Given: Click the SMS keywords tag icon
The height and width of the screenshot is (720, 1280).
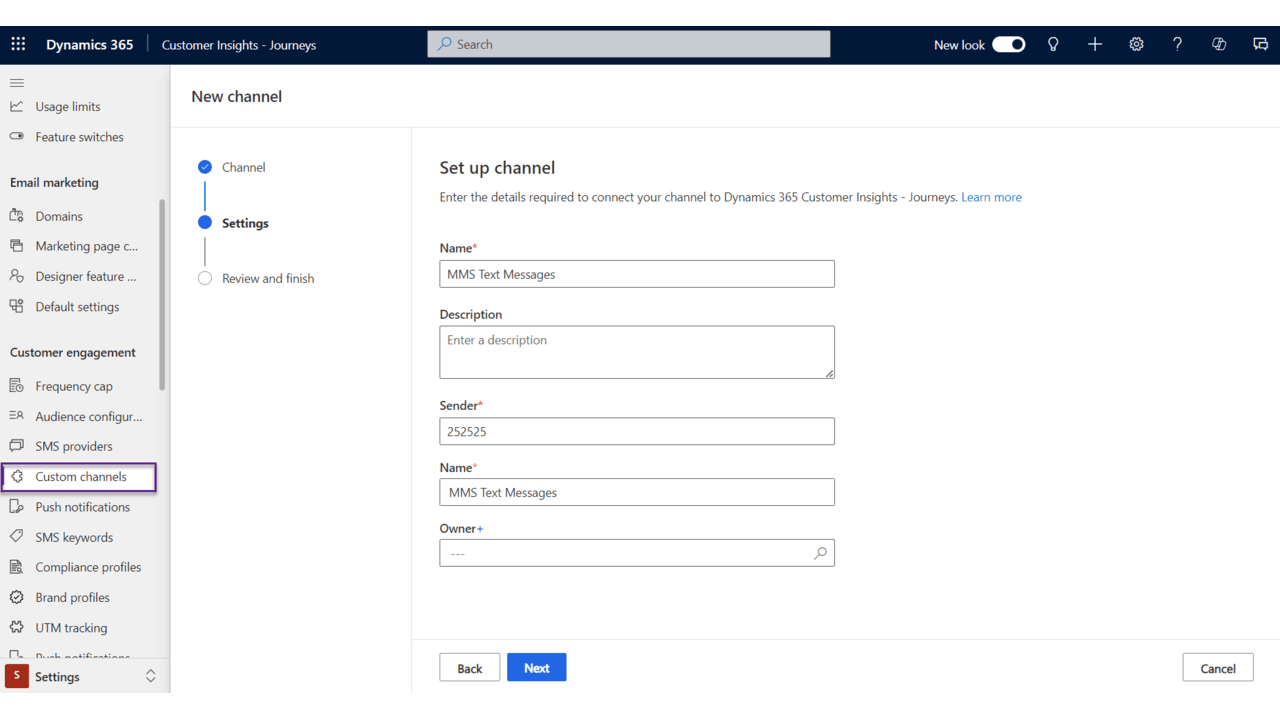Looking at the screenshot, I should pyautogui.click(x=17, y=537).
